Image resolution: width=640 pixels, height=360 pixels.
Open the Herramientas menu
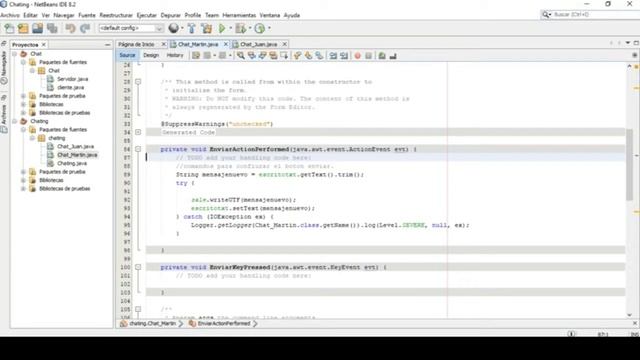(x=239, y=15)
